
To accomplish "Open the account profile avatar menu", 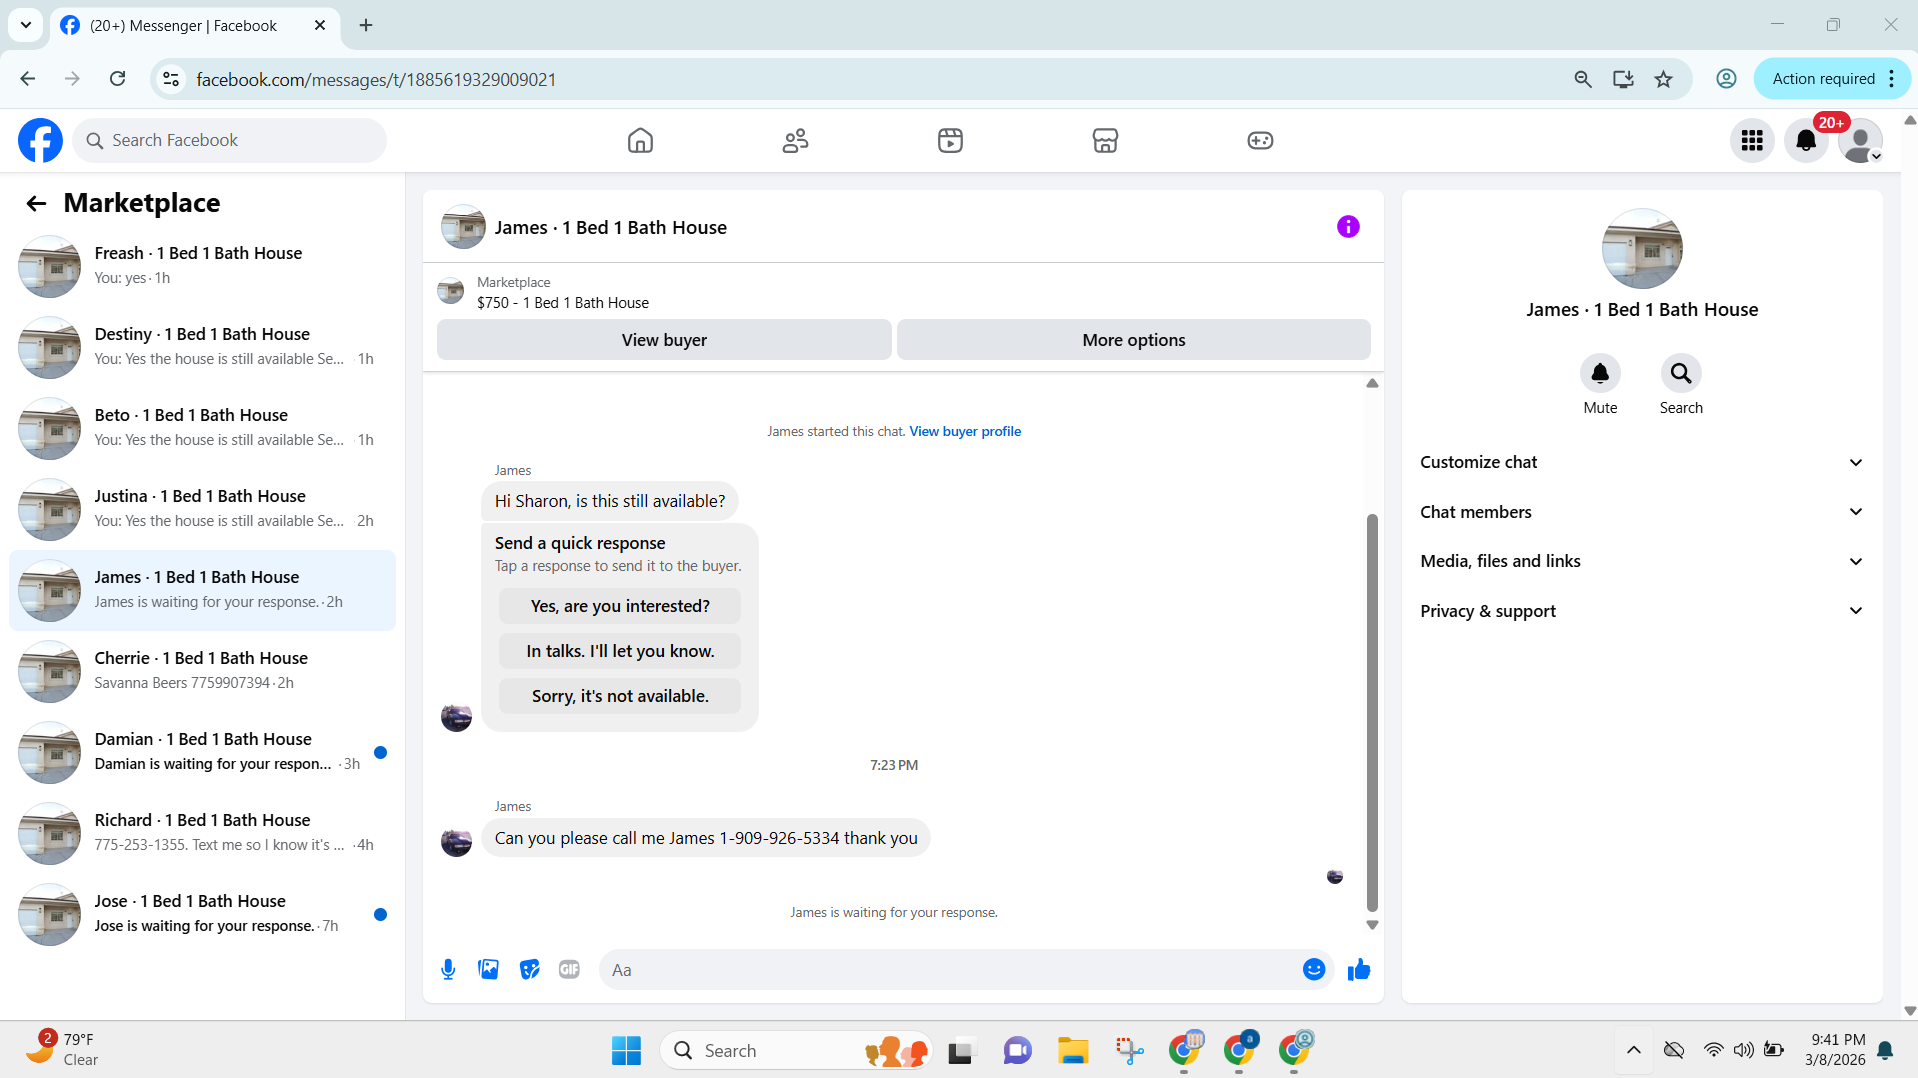I will click(1860, 140).
